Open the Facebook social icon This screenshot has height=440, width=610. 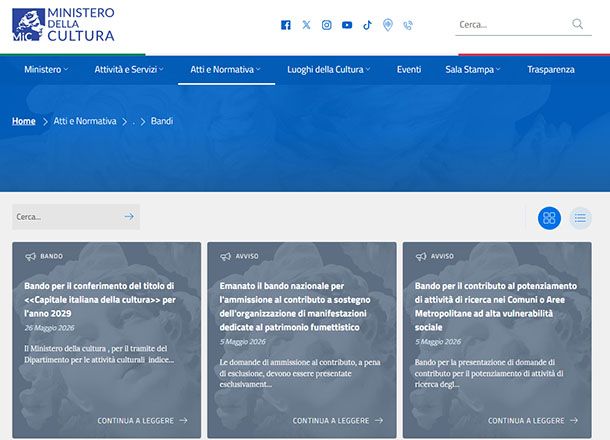[x=286, y=25]
